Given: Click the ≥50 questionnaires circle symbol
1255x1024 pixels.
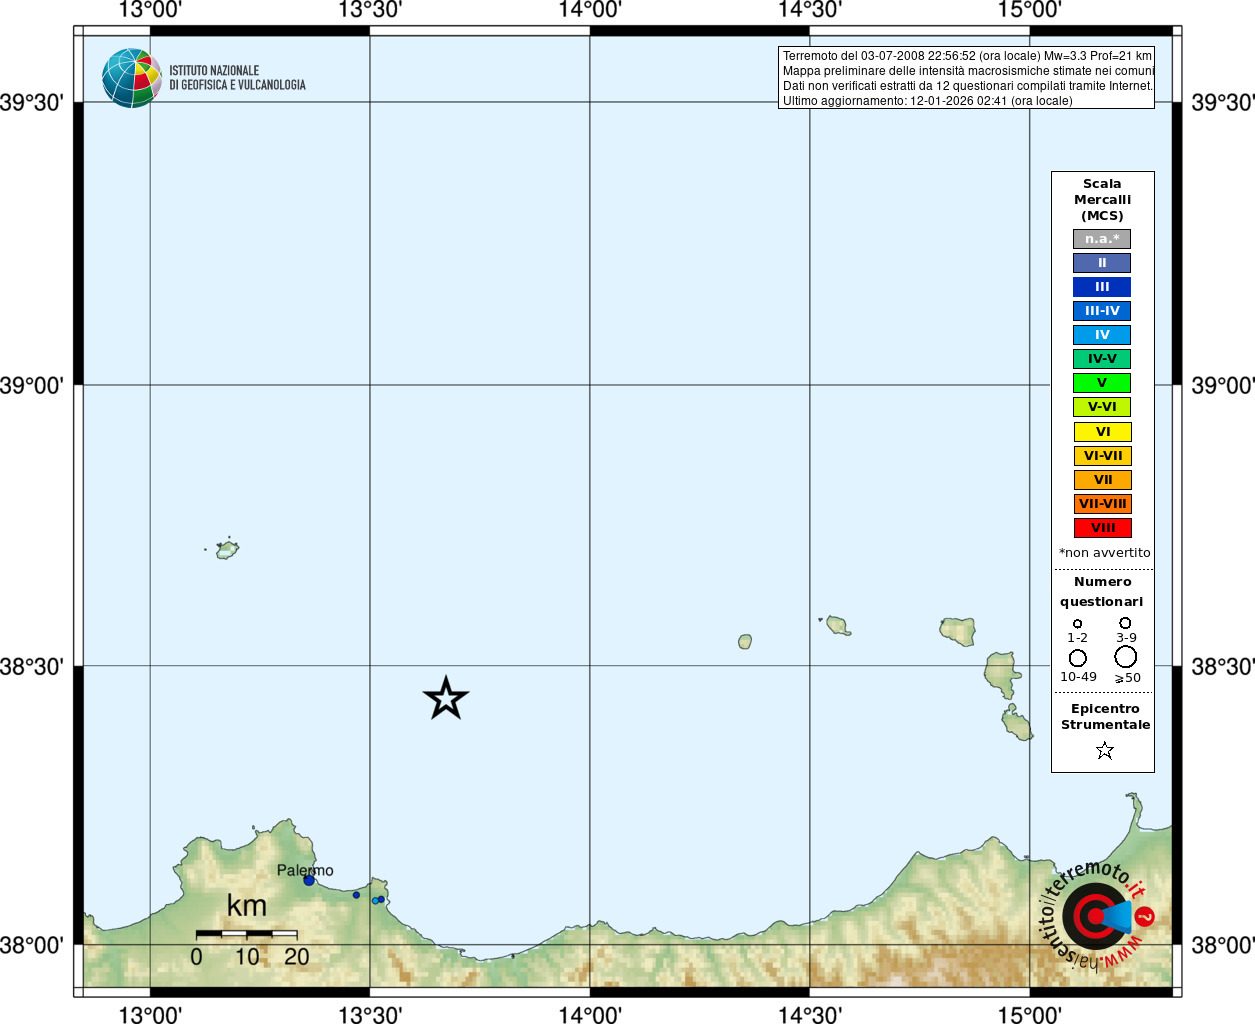Looking at the screenshot, I should [1126, 657].
